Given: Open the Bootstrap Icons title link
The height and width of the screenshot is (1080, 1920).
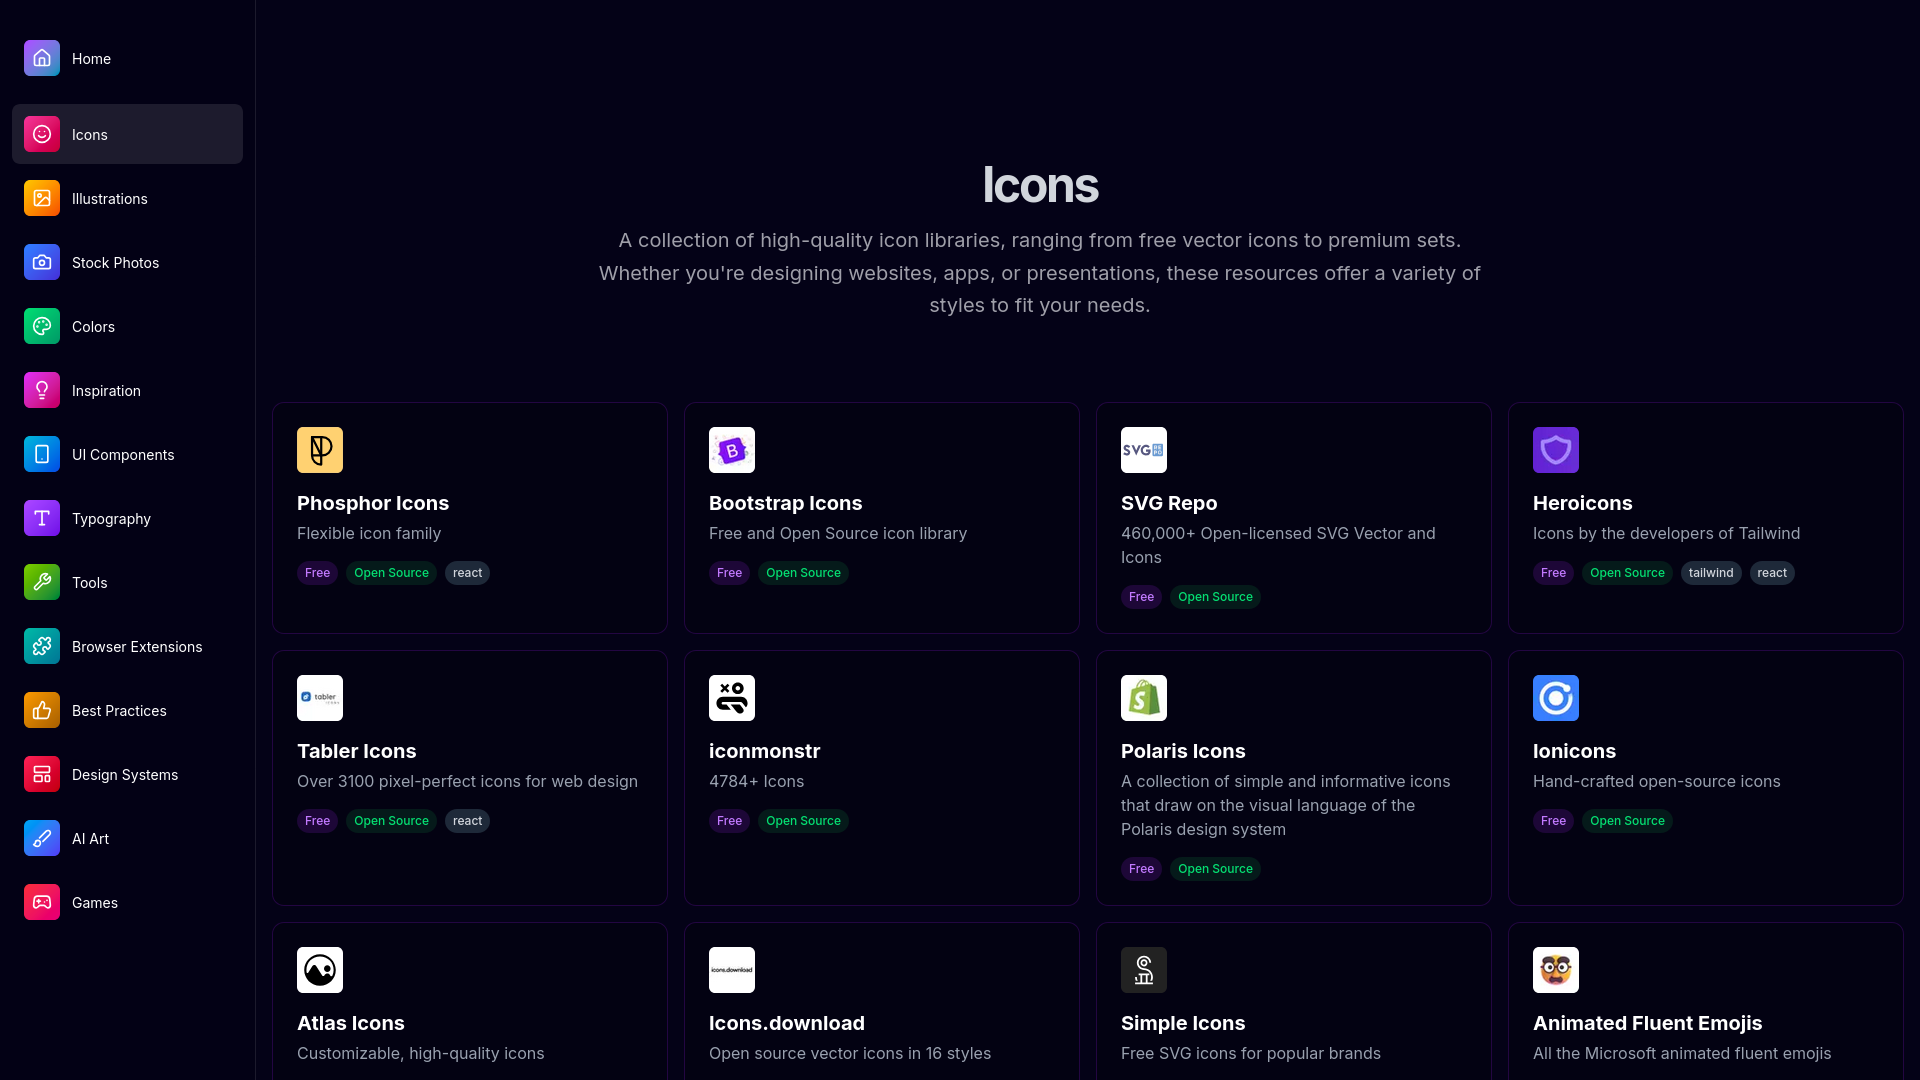Looking at the screenshot, I should 785,503.
